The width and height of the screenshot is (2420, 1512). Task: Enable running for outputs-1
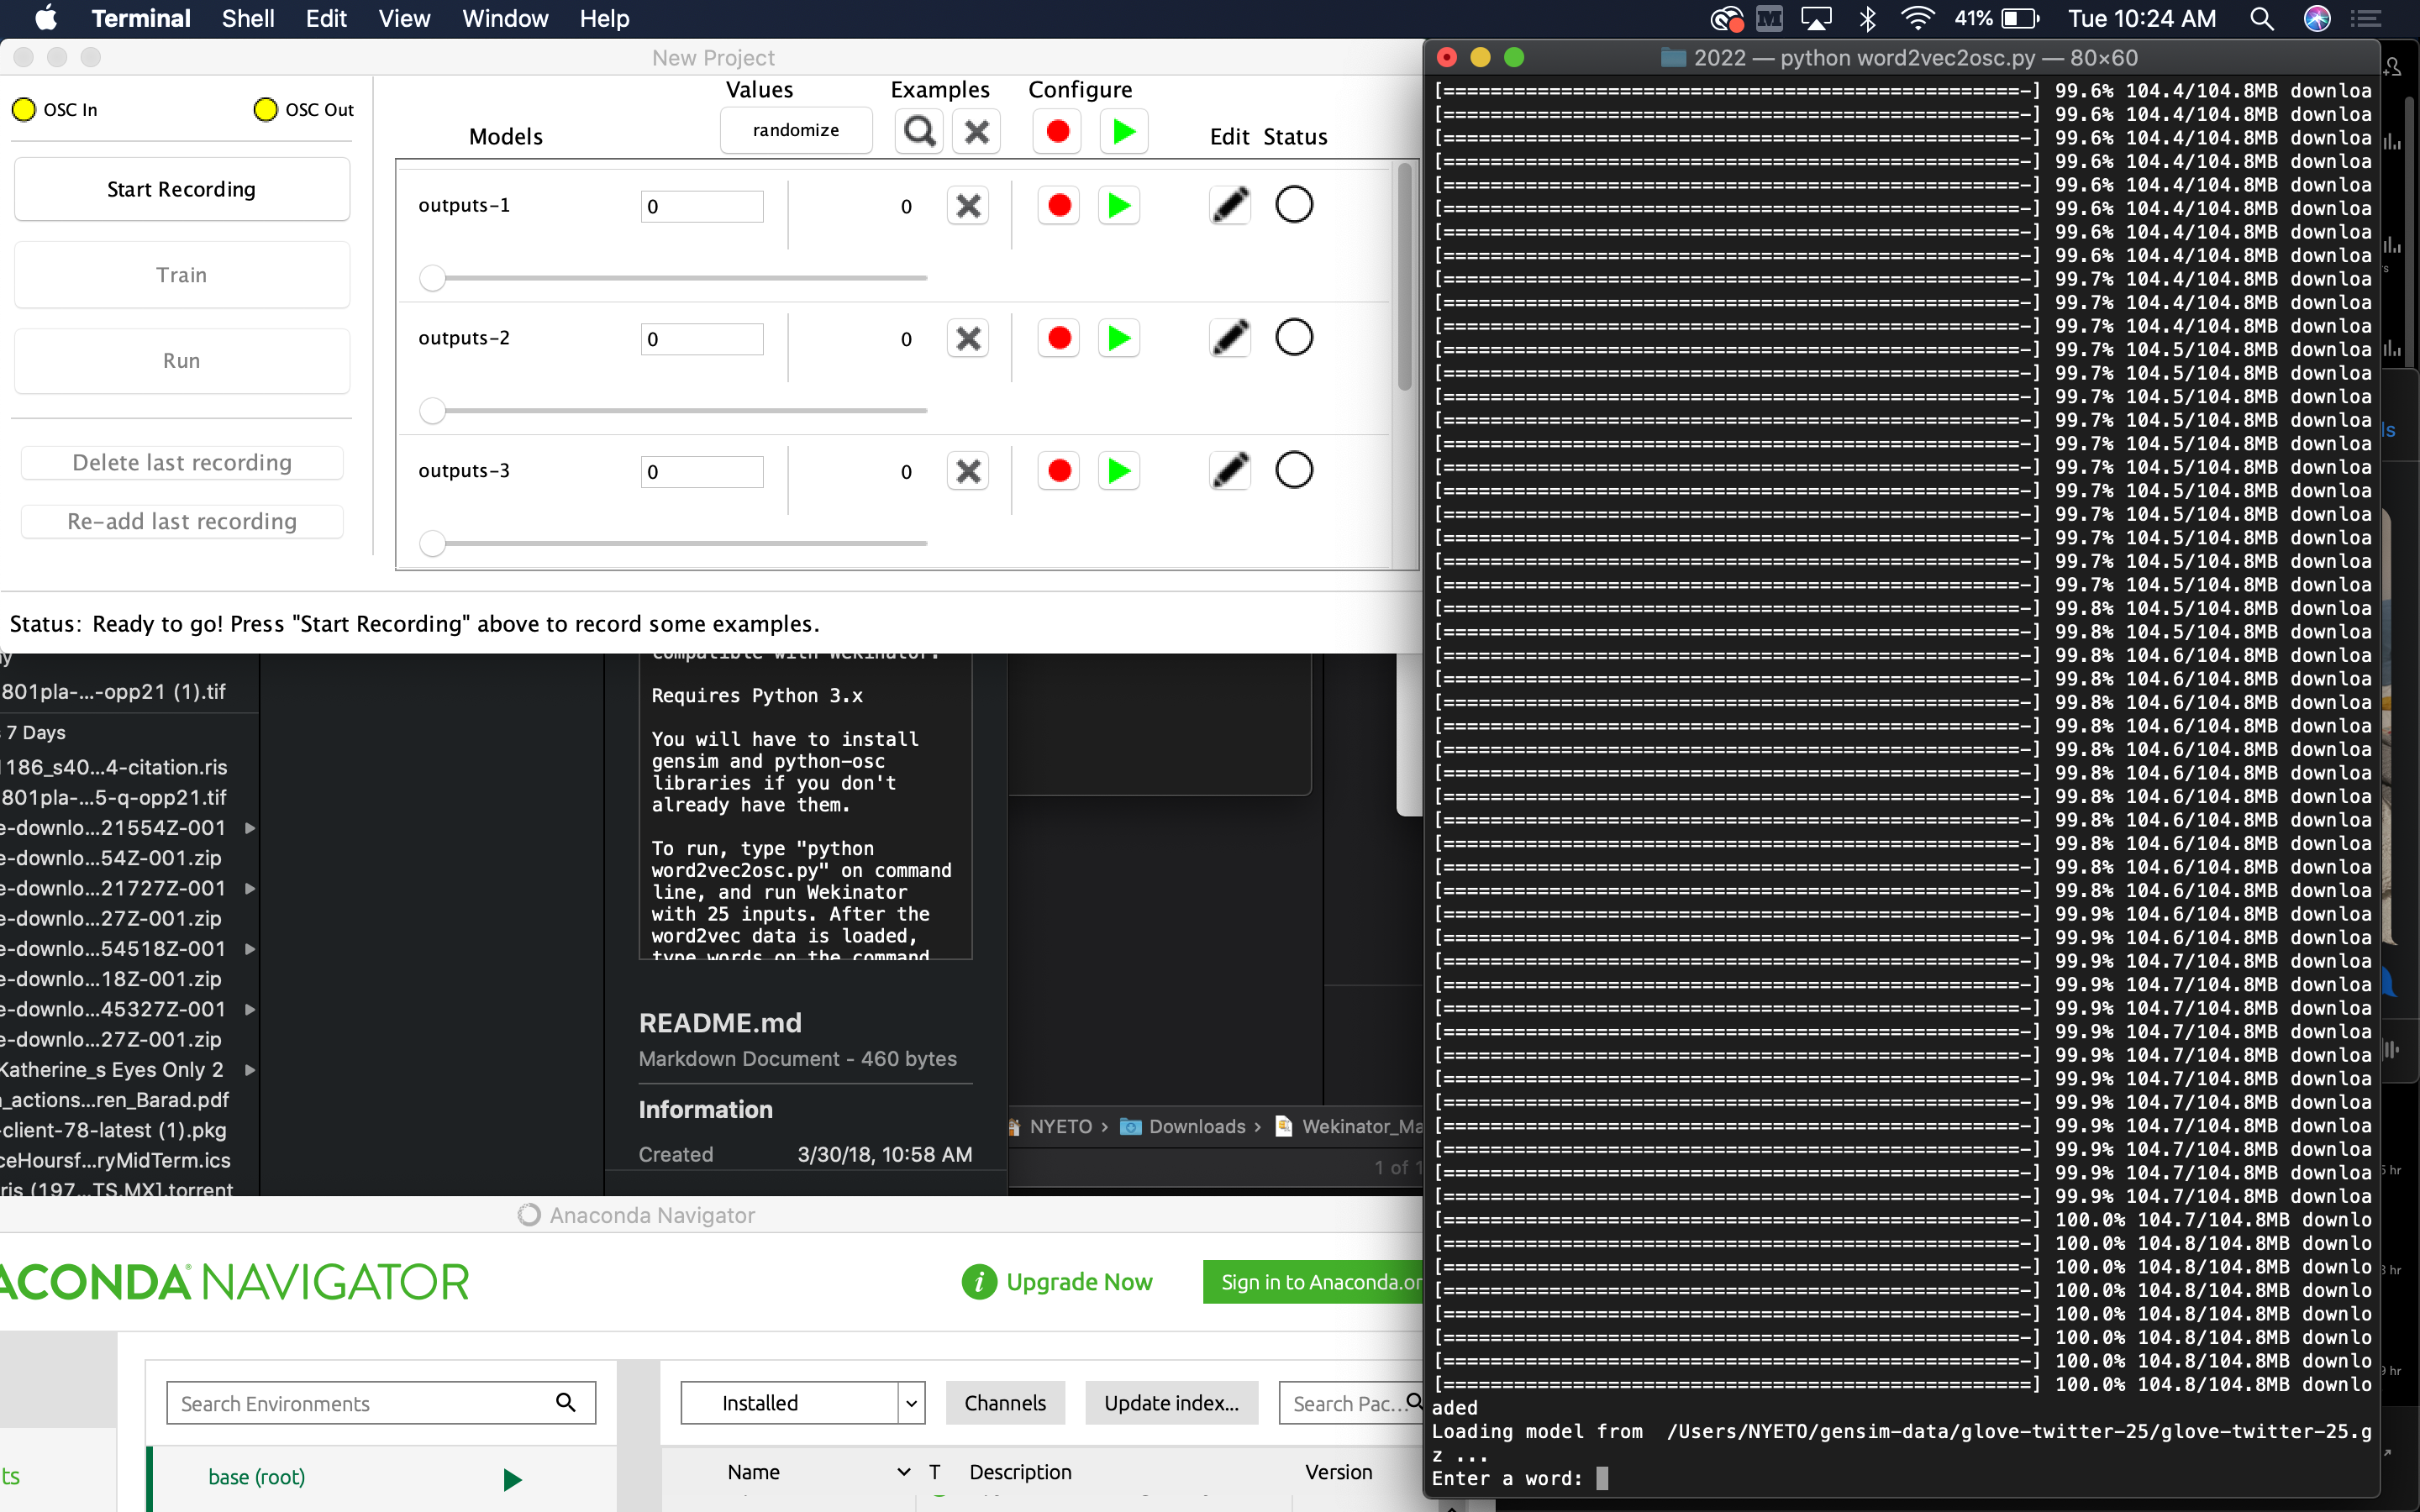coord(1119,206)
